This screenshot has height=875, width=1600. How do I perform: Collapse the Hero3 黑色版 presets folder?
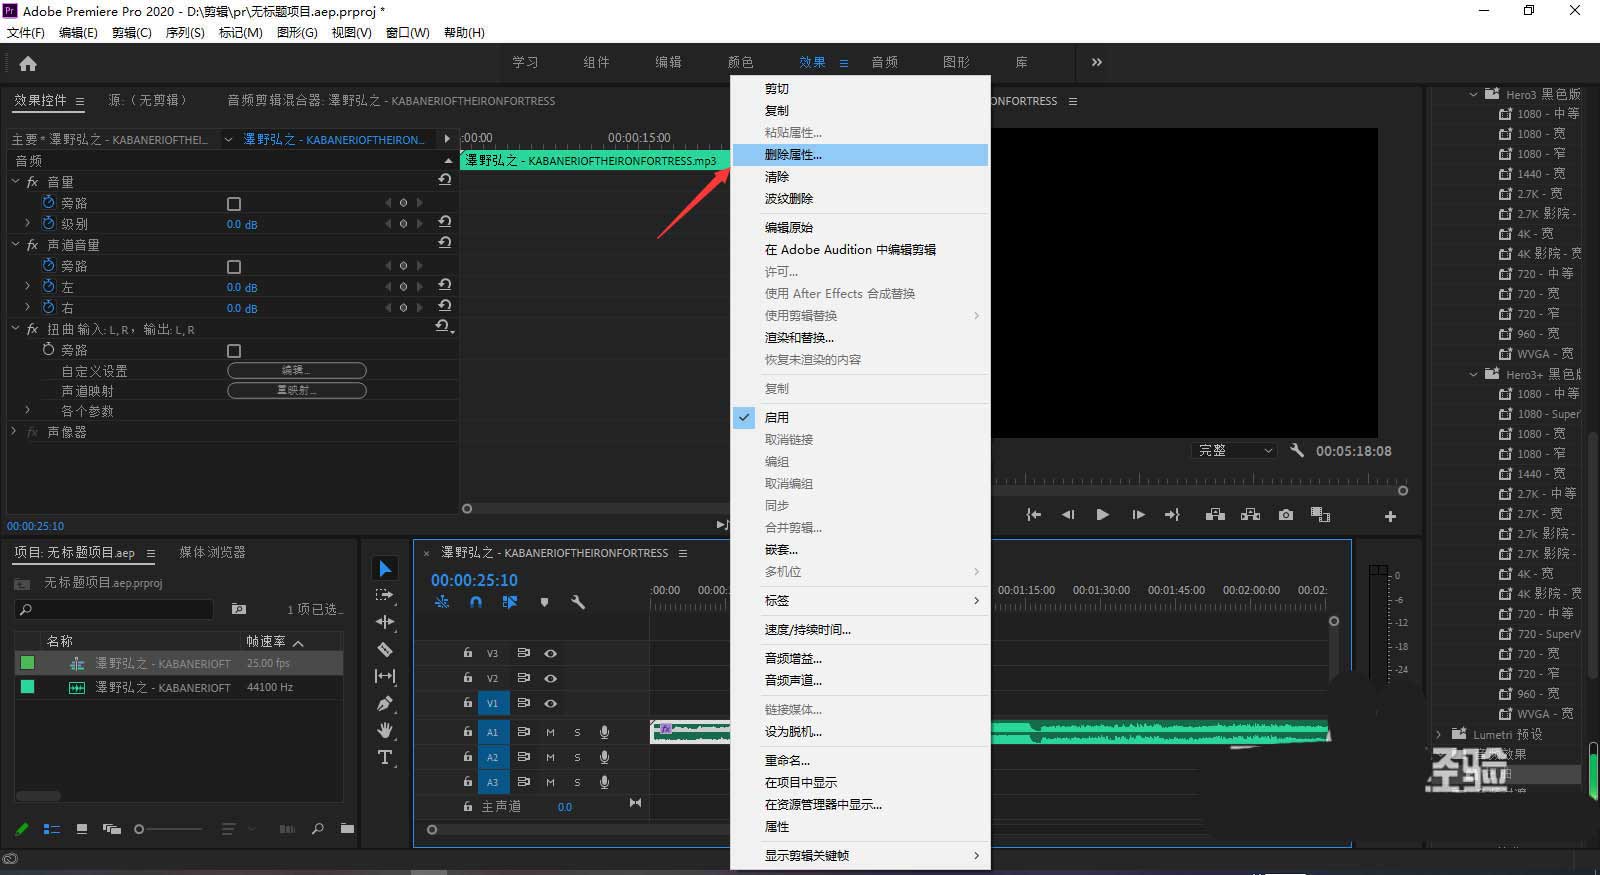[1473, 94]
